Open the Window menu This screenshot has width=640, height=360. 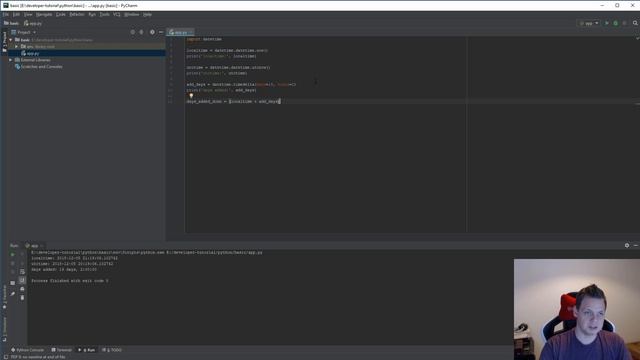tap(131, 14)
